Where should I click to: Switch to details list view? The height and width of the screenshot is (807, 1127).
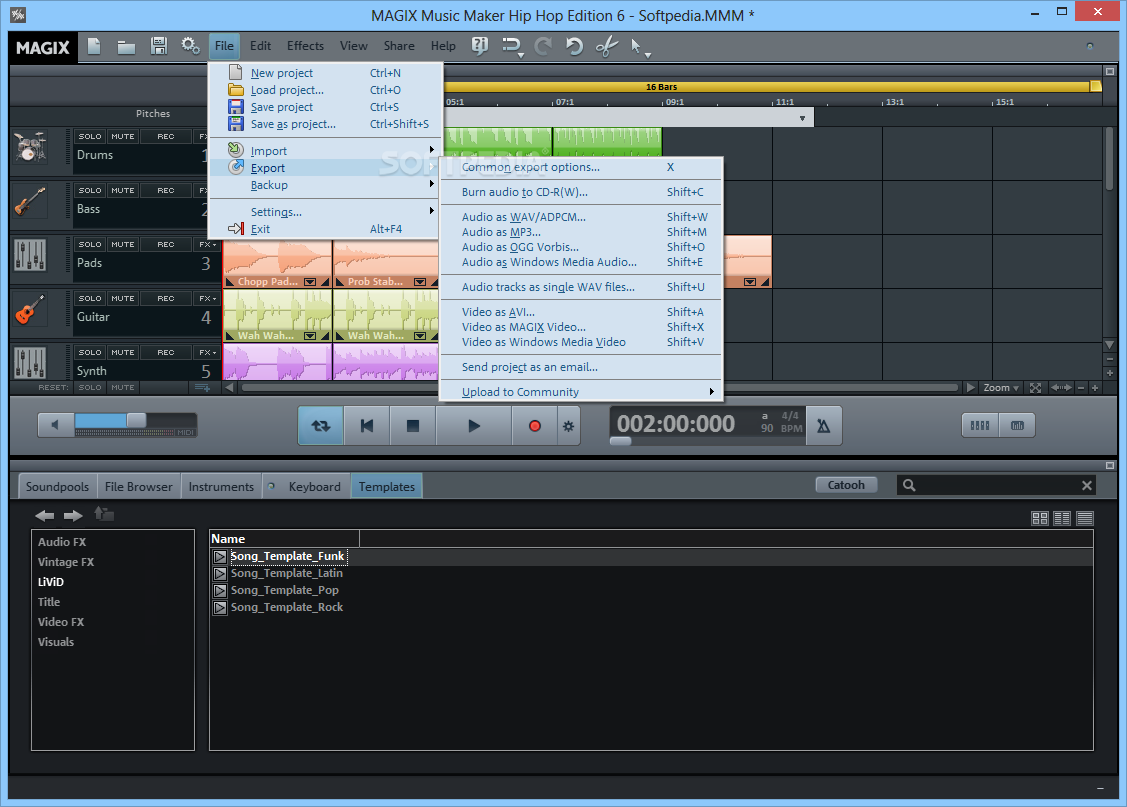tap(1085, 518)
